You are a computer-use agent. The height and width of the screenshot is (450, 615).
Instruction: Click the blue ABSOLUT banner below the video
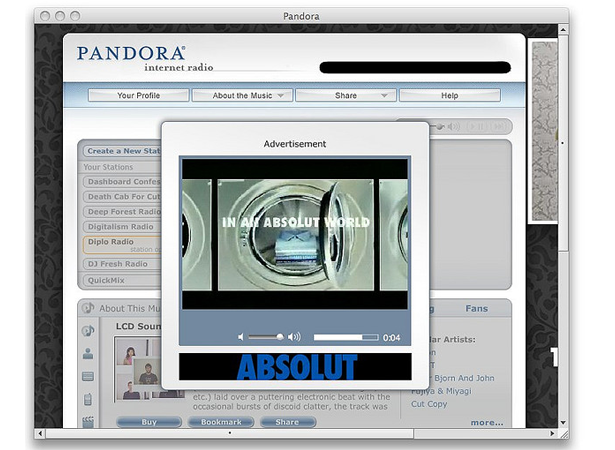click(x=295, y=366)
